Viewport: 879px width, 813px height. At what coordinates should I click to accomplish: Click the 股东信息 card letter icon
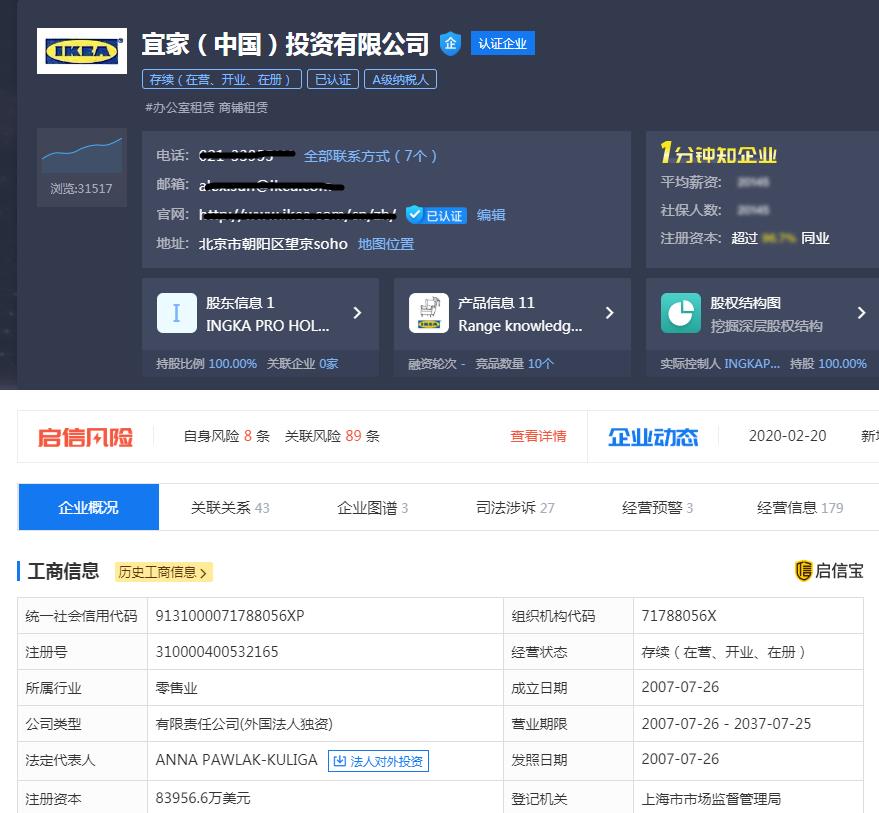click(x=176, y=313)
